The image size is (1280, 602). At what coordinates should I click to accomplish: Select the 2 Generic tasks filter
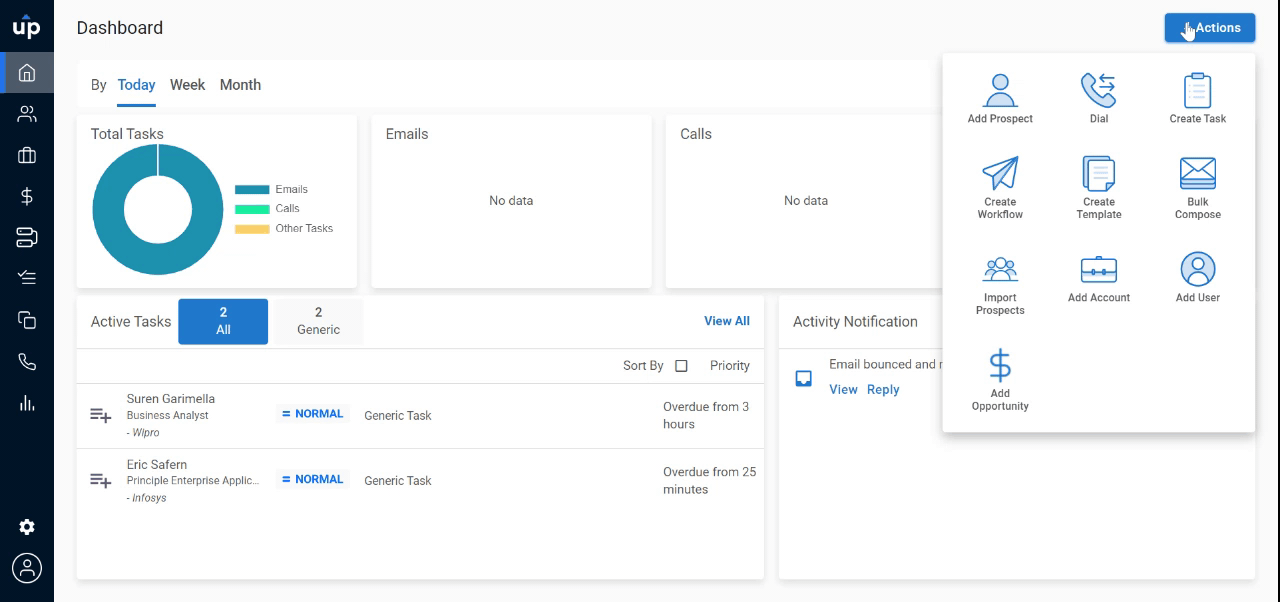[x=318, y=321]
